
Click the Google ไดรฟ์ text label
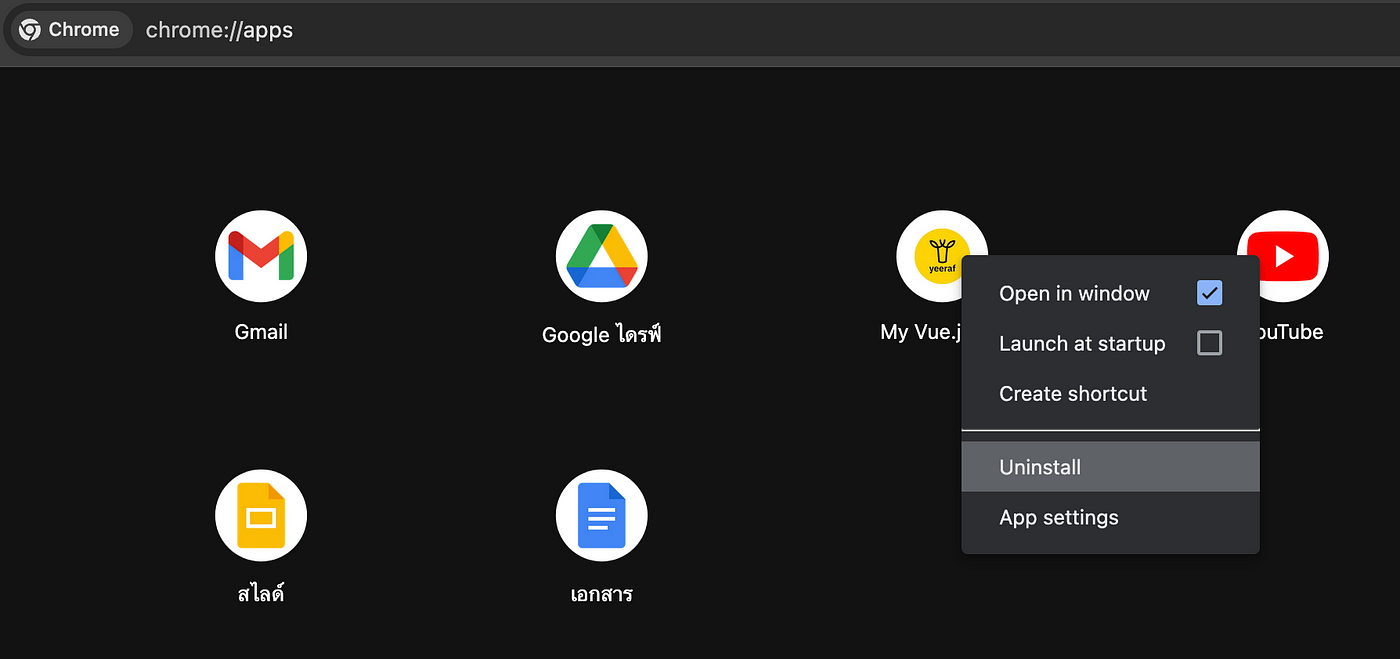pyautogui.click(x=602, y=335)
